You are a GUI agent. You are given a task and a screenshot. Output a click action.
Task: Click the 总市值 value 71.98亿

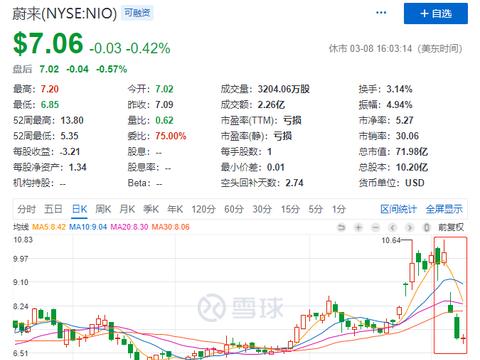coord(412,152)
